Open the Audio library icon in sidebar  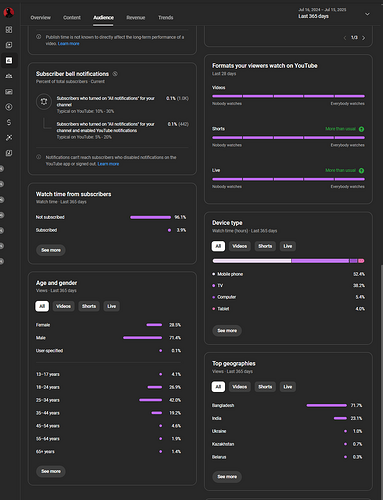tap(9, 153)
